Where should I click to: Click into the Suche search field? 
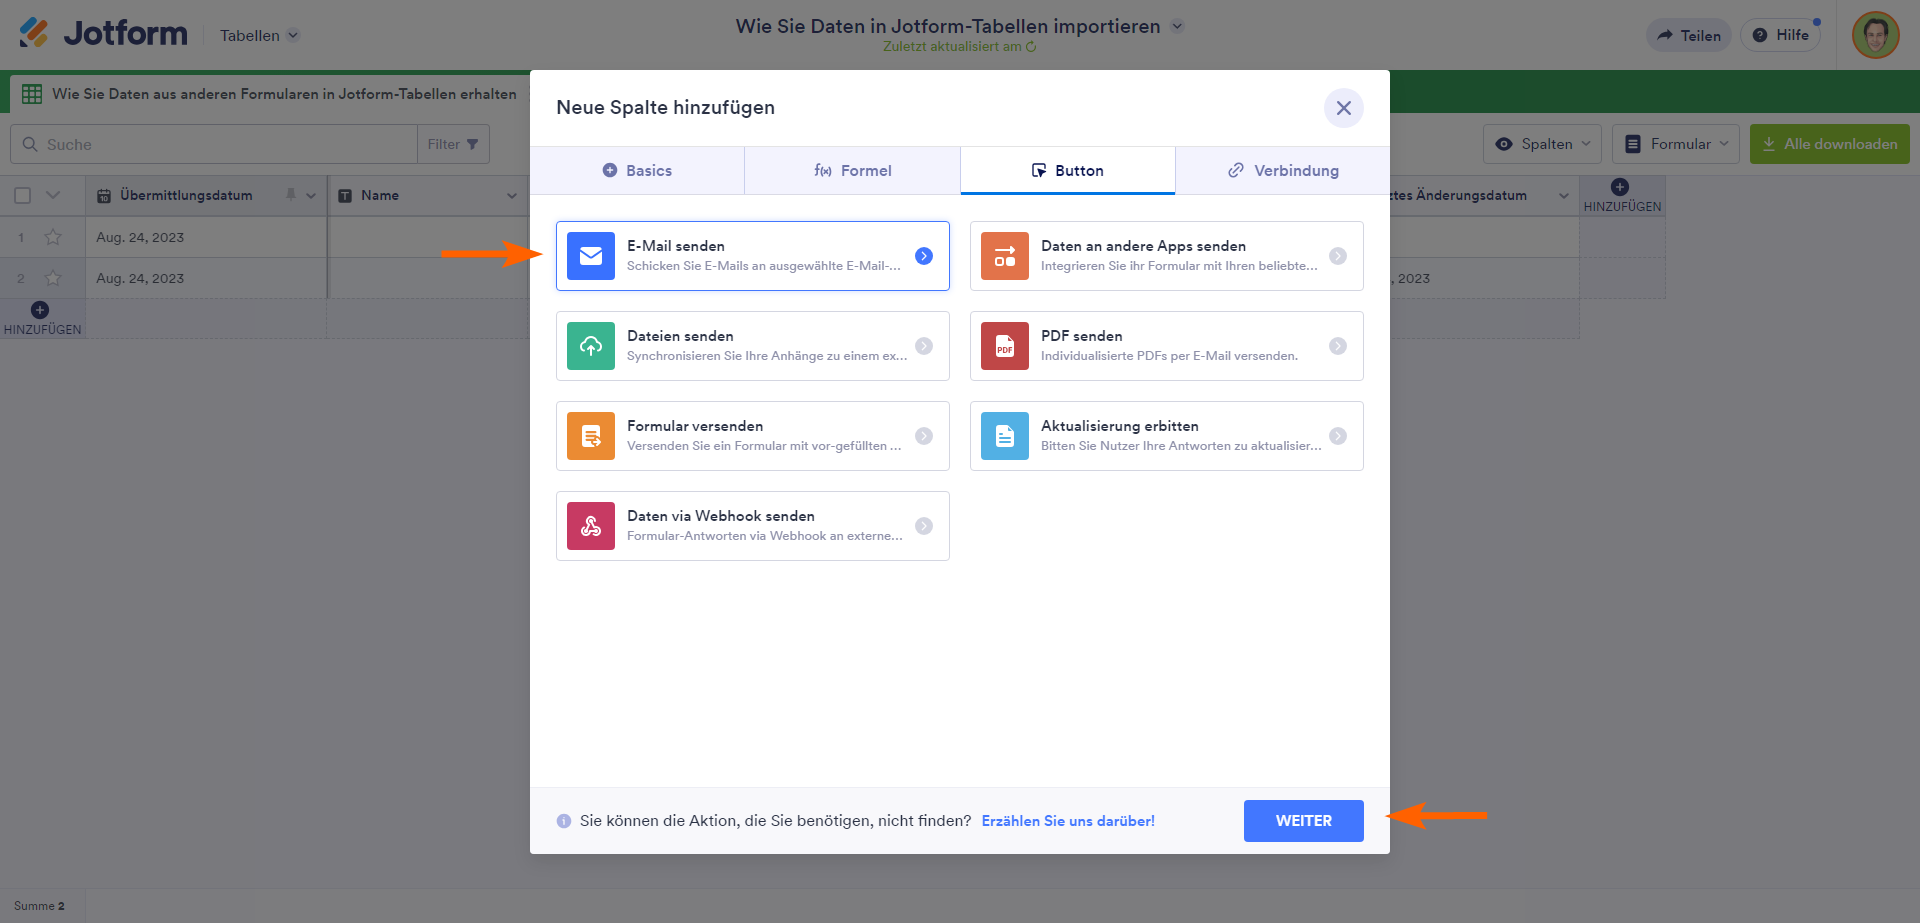click(x=225, y=144)
